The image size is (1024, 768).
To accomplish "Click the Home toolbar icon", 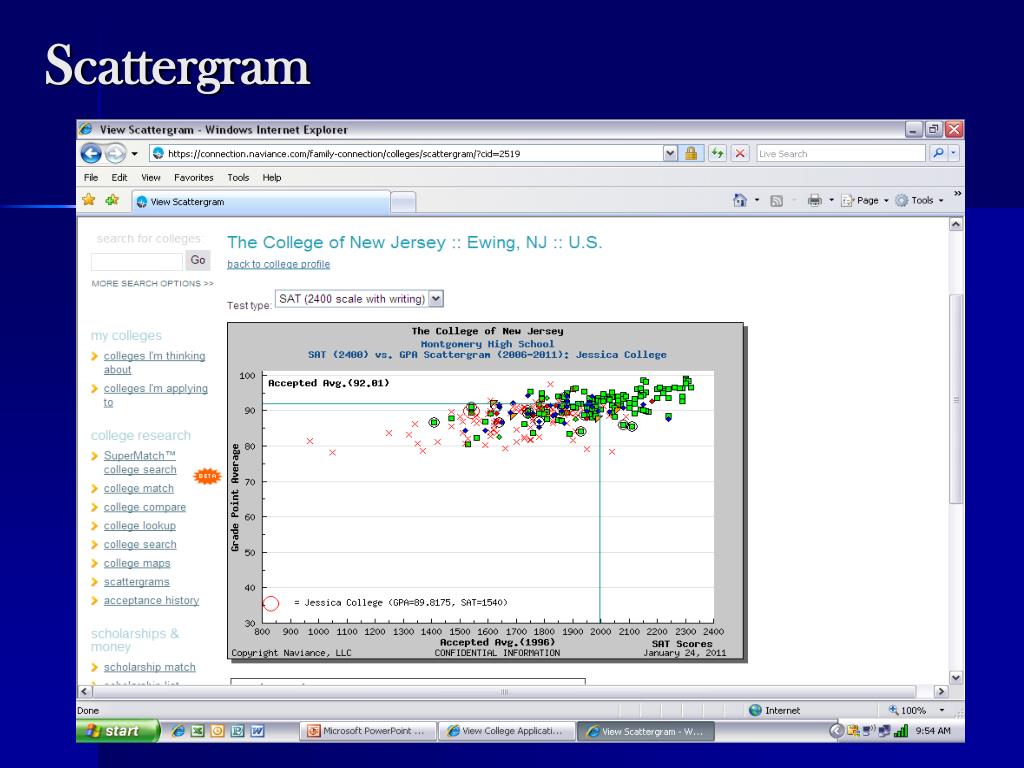I will point(740,200).
